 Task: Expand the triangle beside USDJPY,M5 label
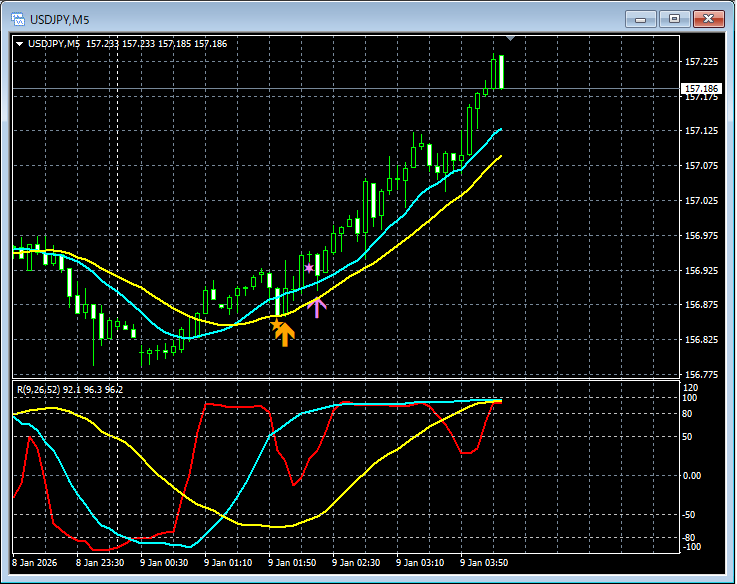point(20,44)
